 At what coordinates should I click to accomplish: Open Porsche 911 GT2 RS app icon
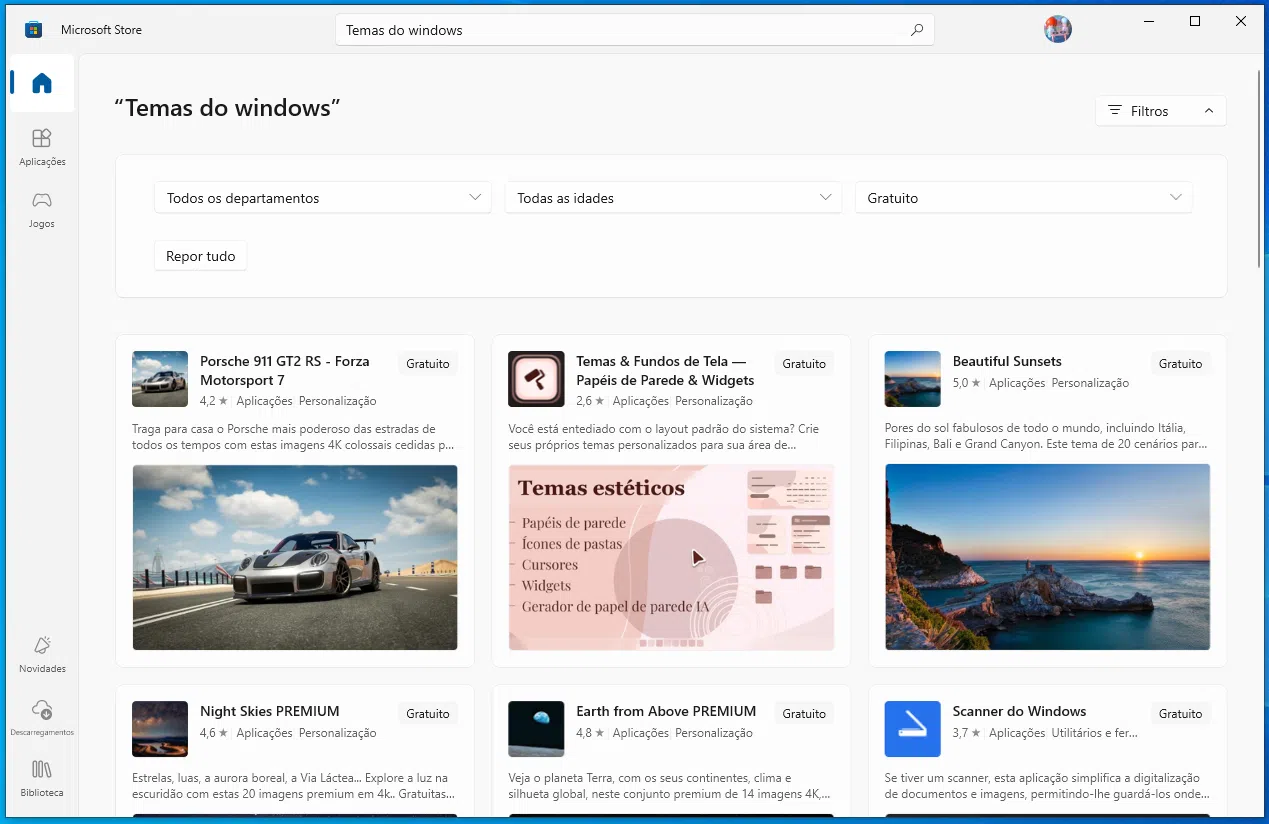tap(160, 379)
